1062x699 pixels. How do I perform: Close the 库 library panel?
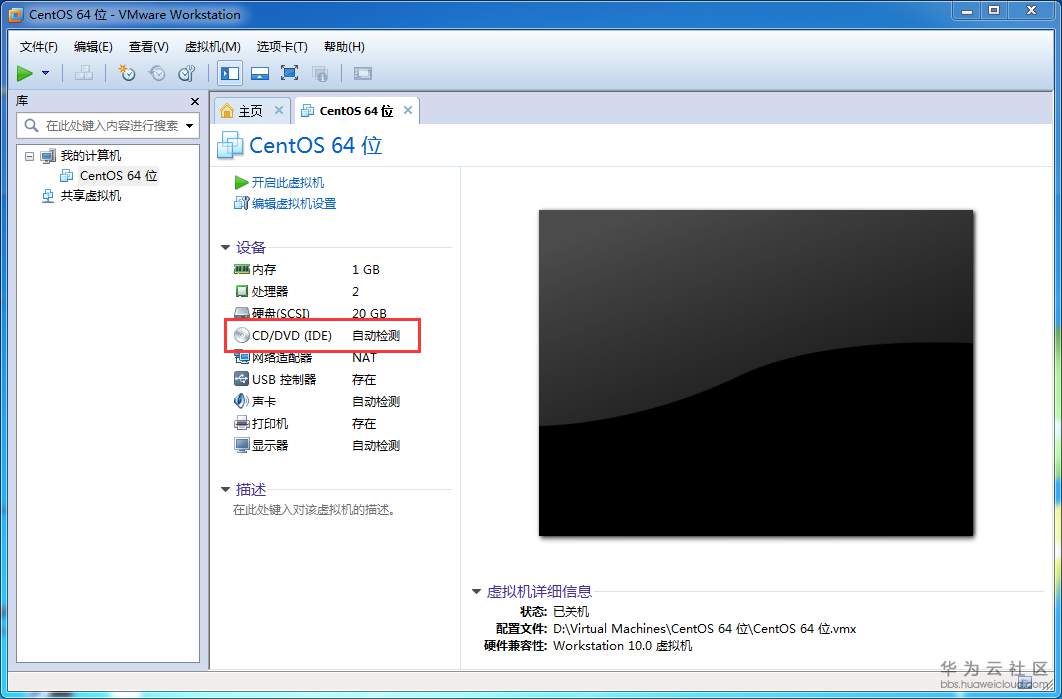(194, 102)
